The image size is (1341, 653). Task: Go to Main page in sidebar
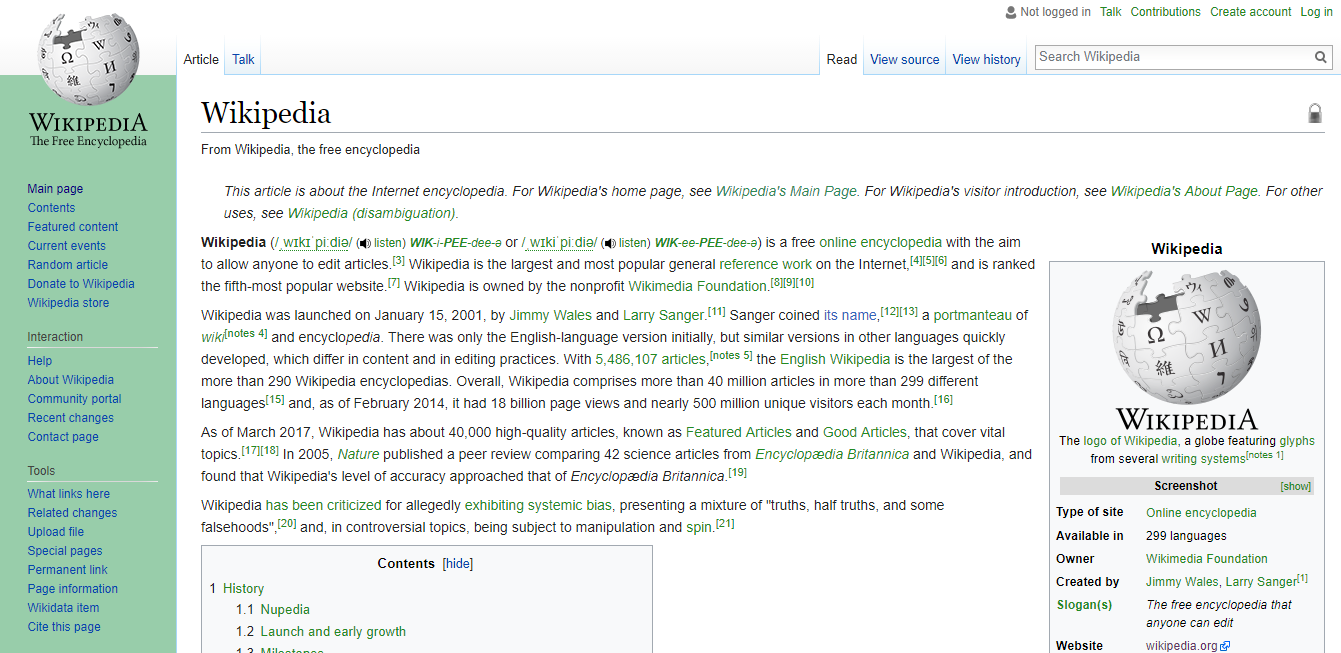(55, 189)
